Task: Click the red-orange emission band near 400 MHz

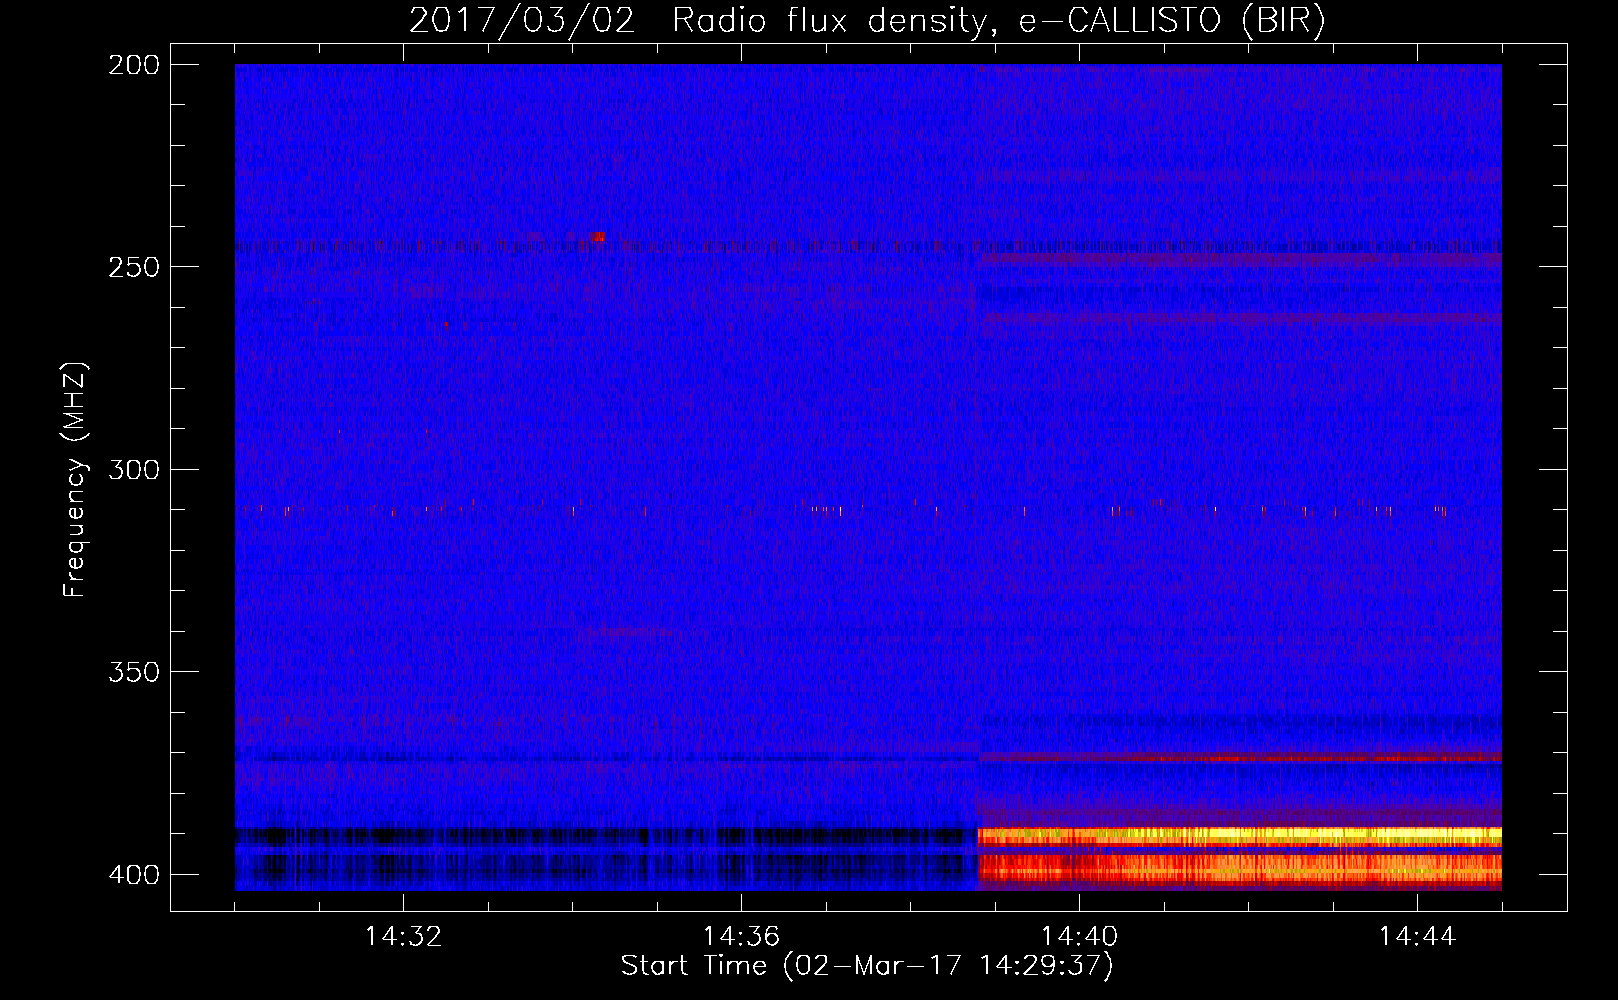Action: coord(1239,871)
